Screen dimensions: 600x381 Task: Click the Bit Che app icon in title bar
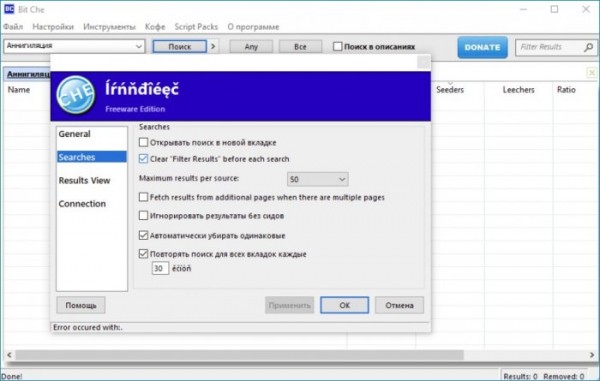click(x=9, y=9)
